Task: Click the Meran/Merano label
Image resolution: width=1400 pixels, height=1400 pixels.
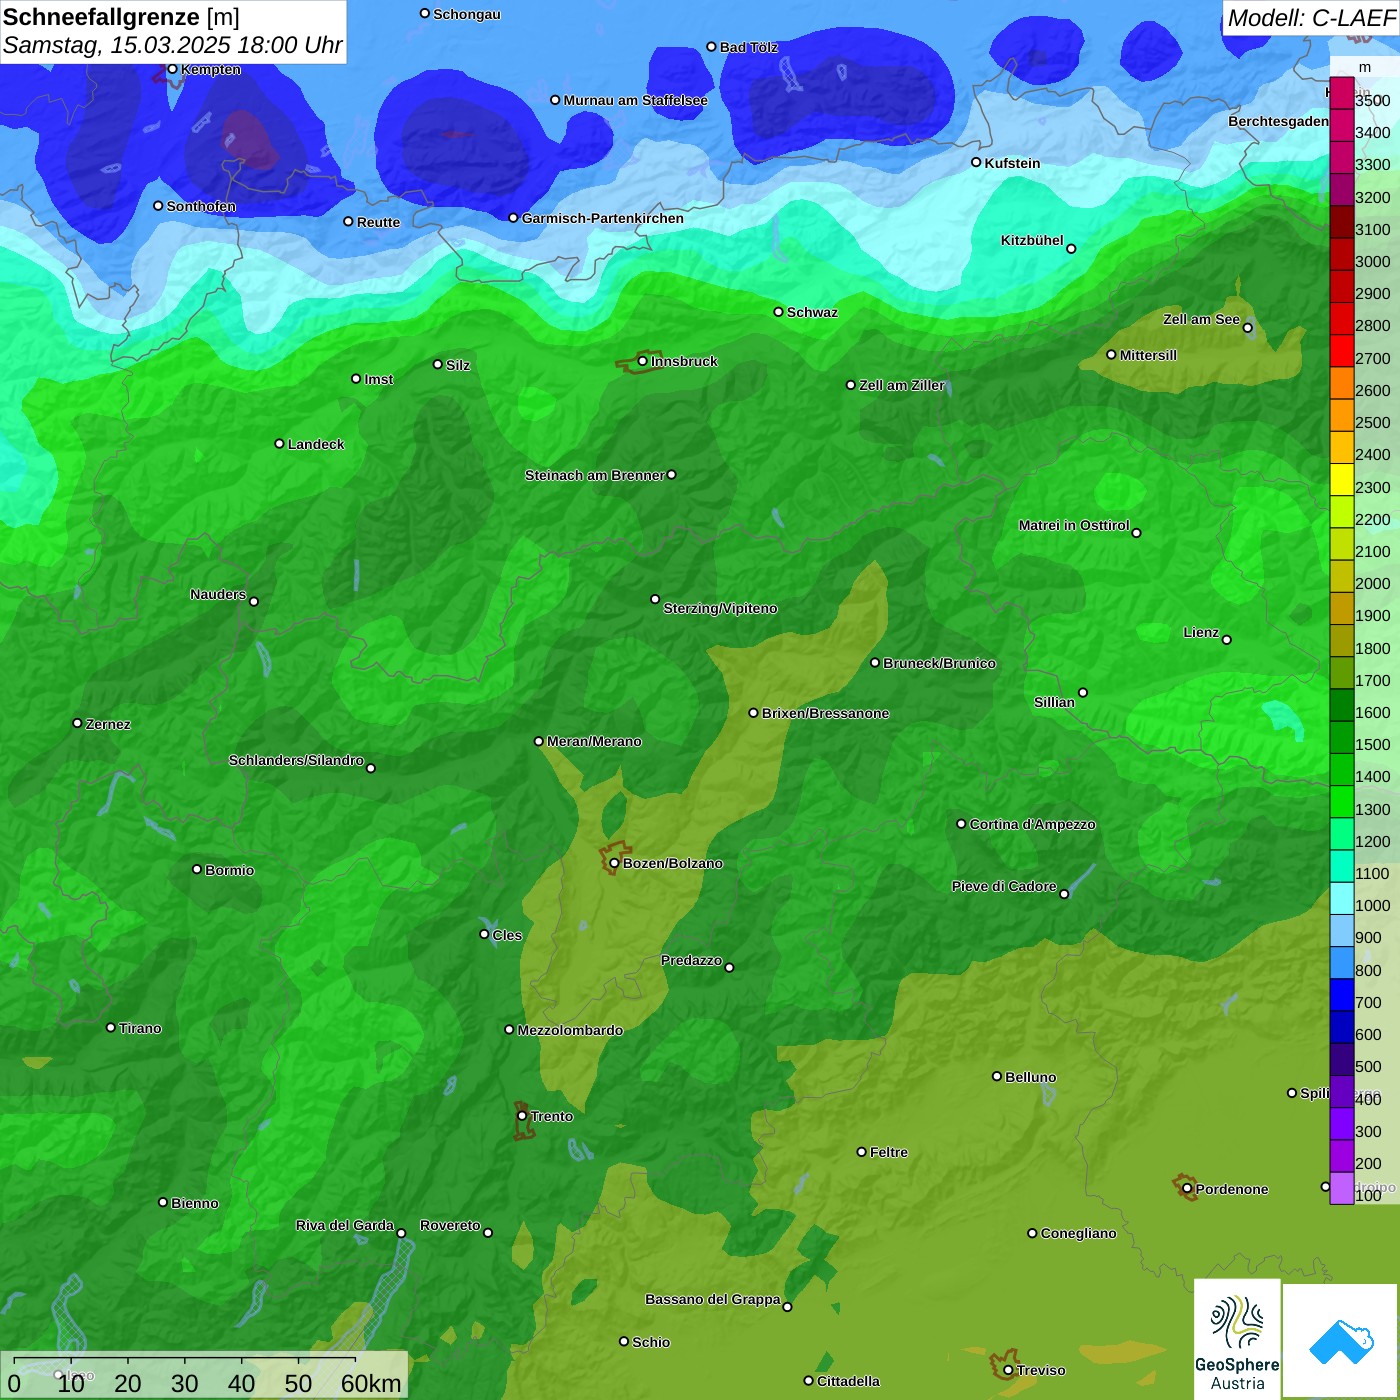Action: pyautogui.click(x=594, y=741)
